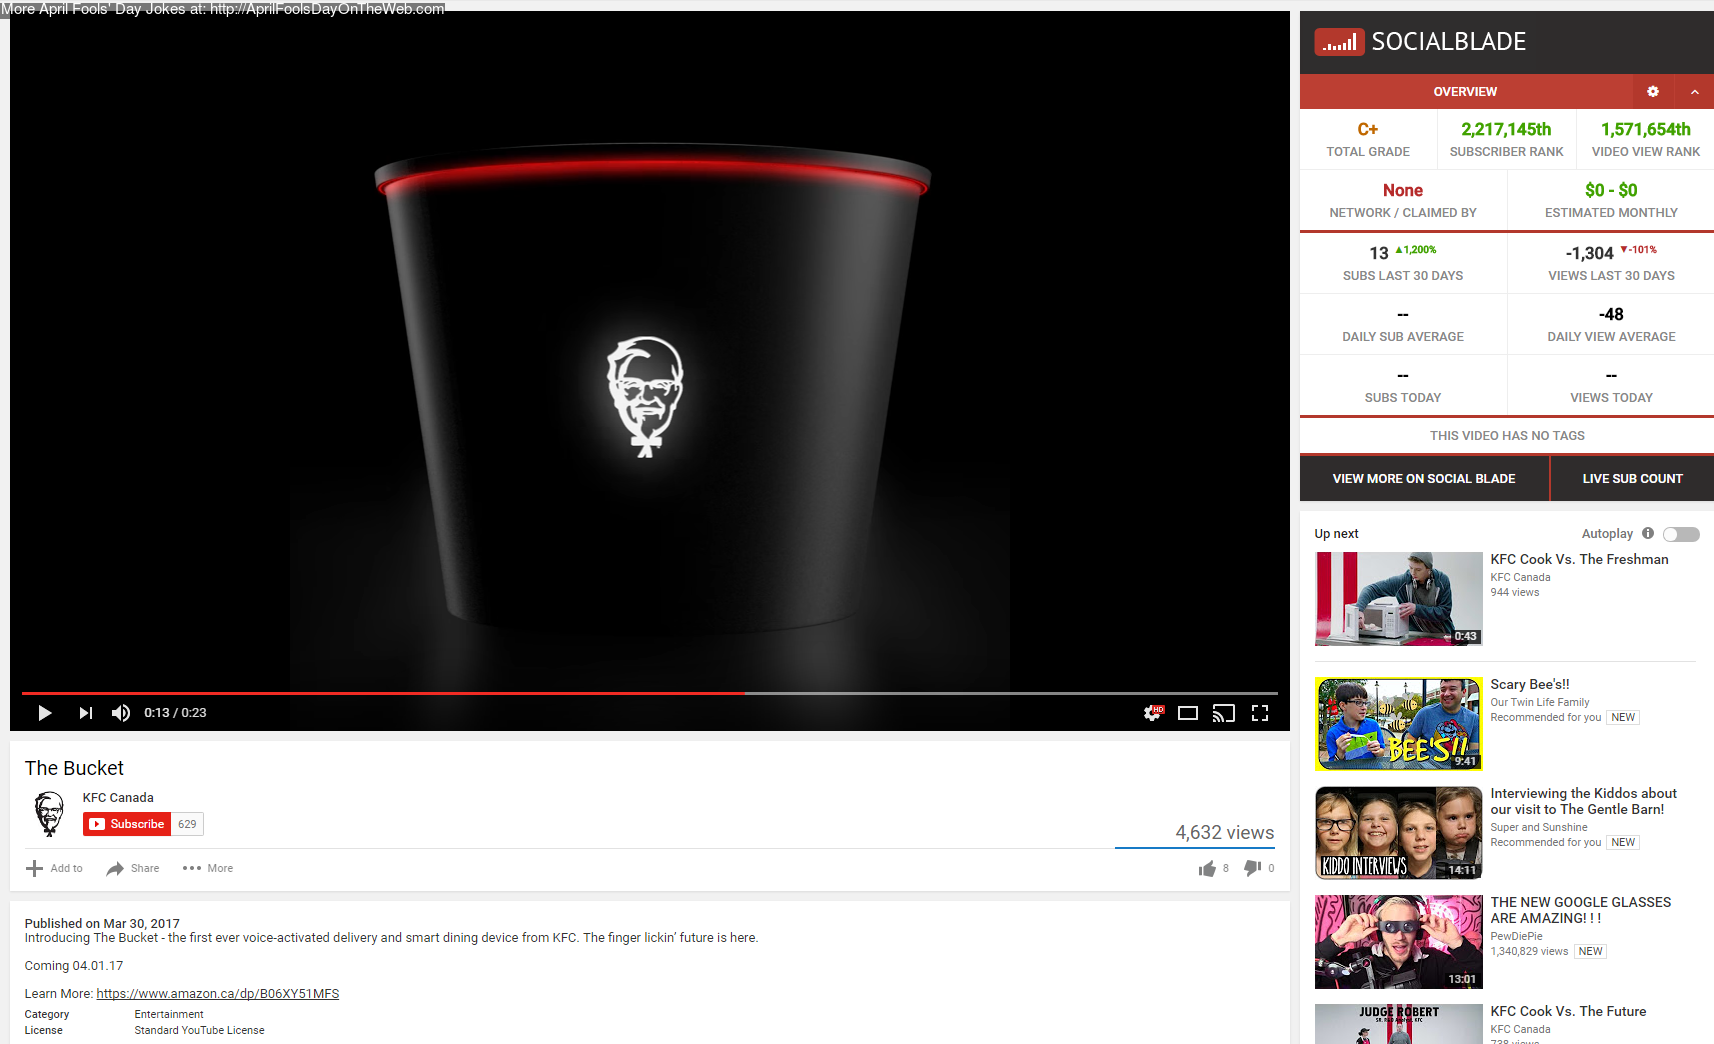Seek along the red video progress bar
The image size is (1714, 1044).
[x=650, y=693]
